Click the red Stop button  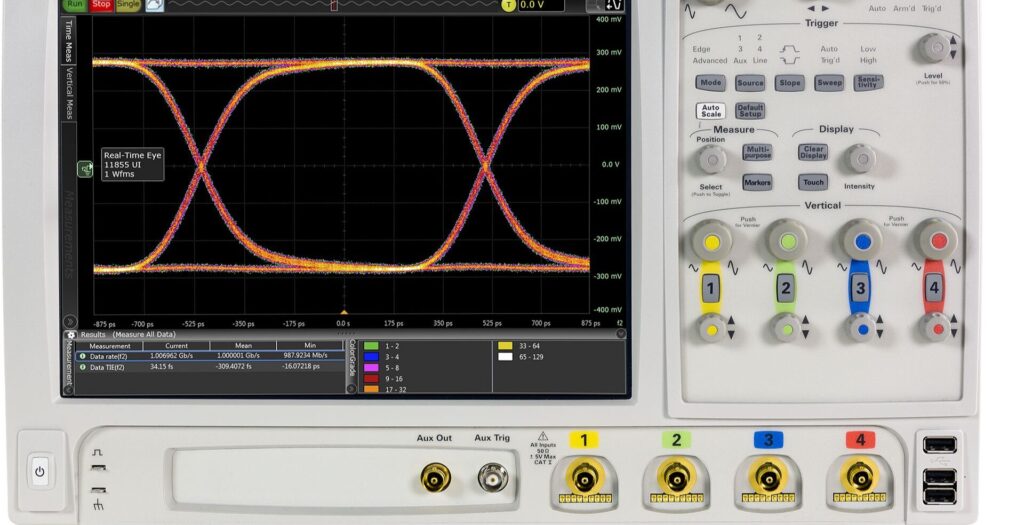pyautogui.click(x=101, y=5)
